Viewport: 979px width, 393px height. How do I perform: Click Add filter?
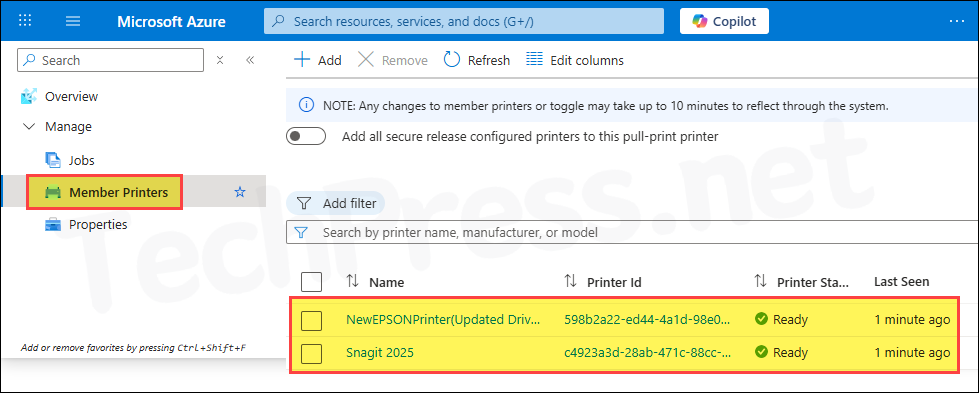point(336,203)
